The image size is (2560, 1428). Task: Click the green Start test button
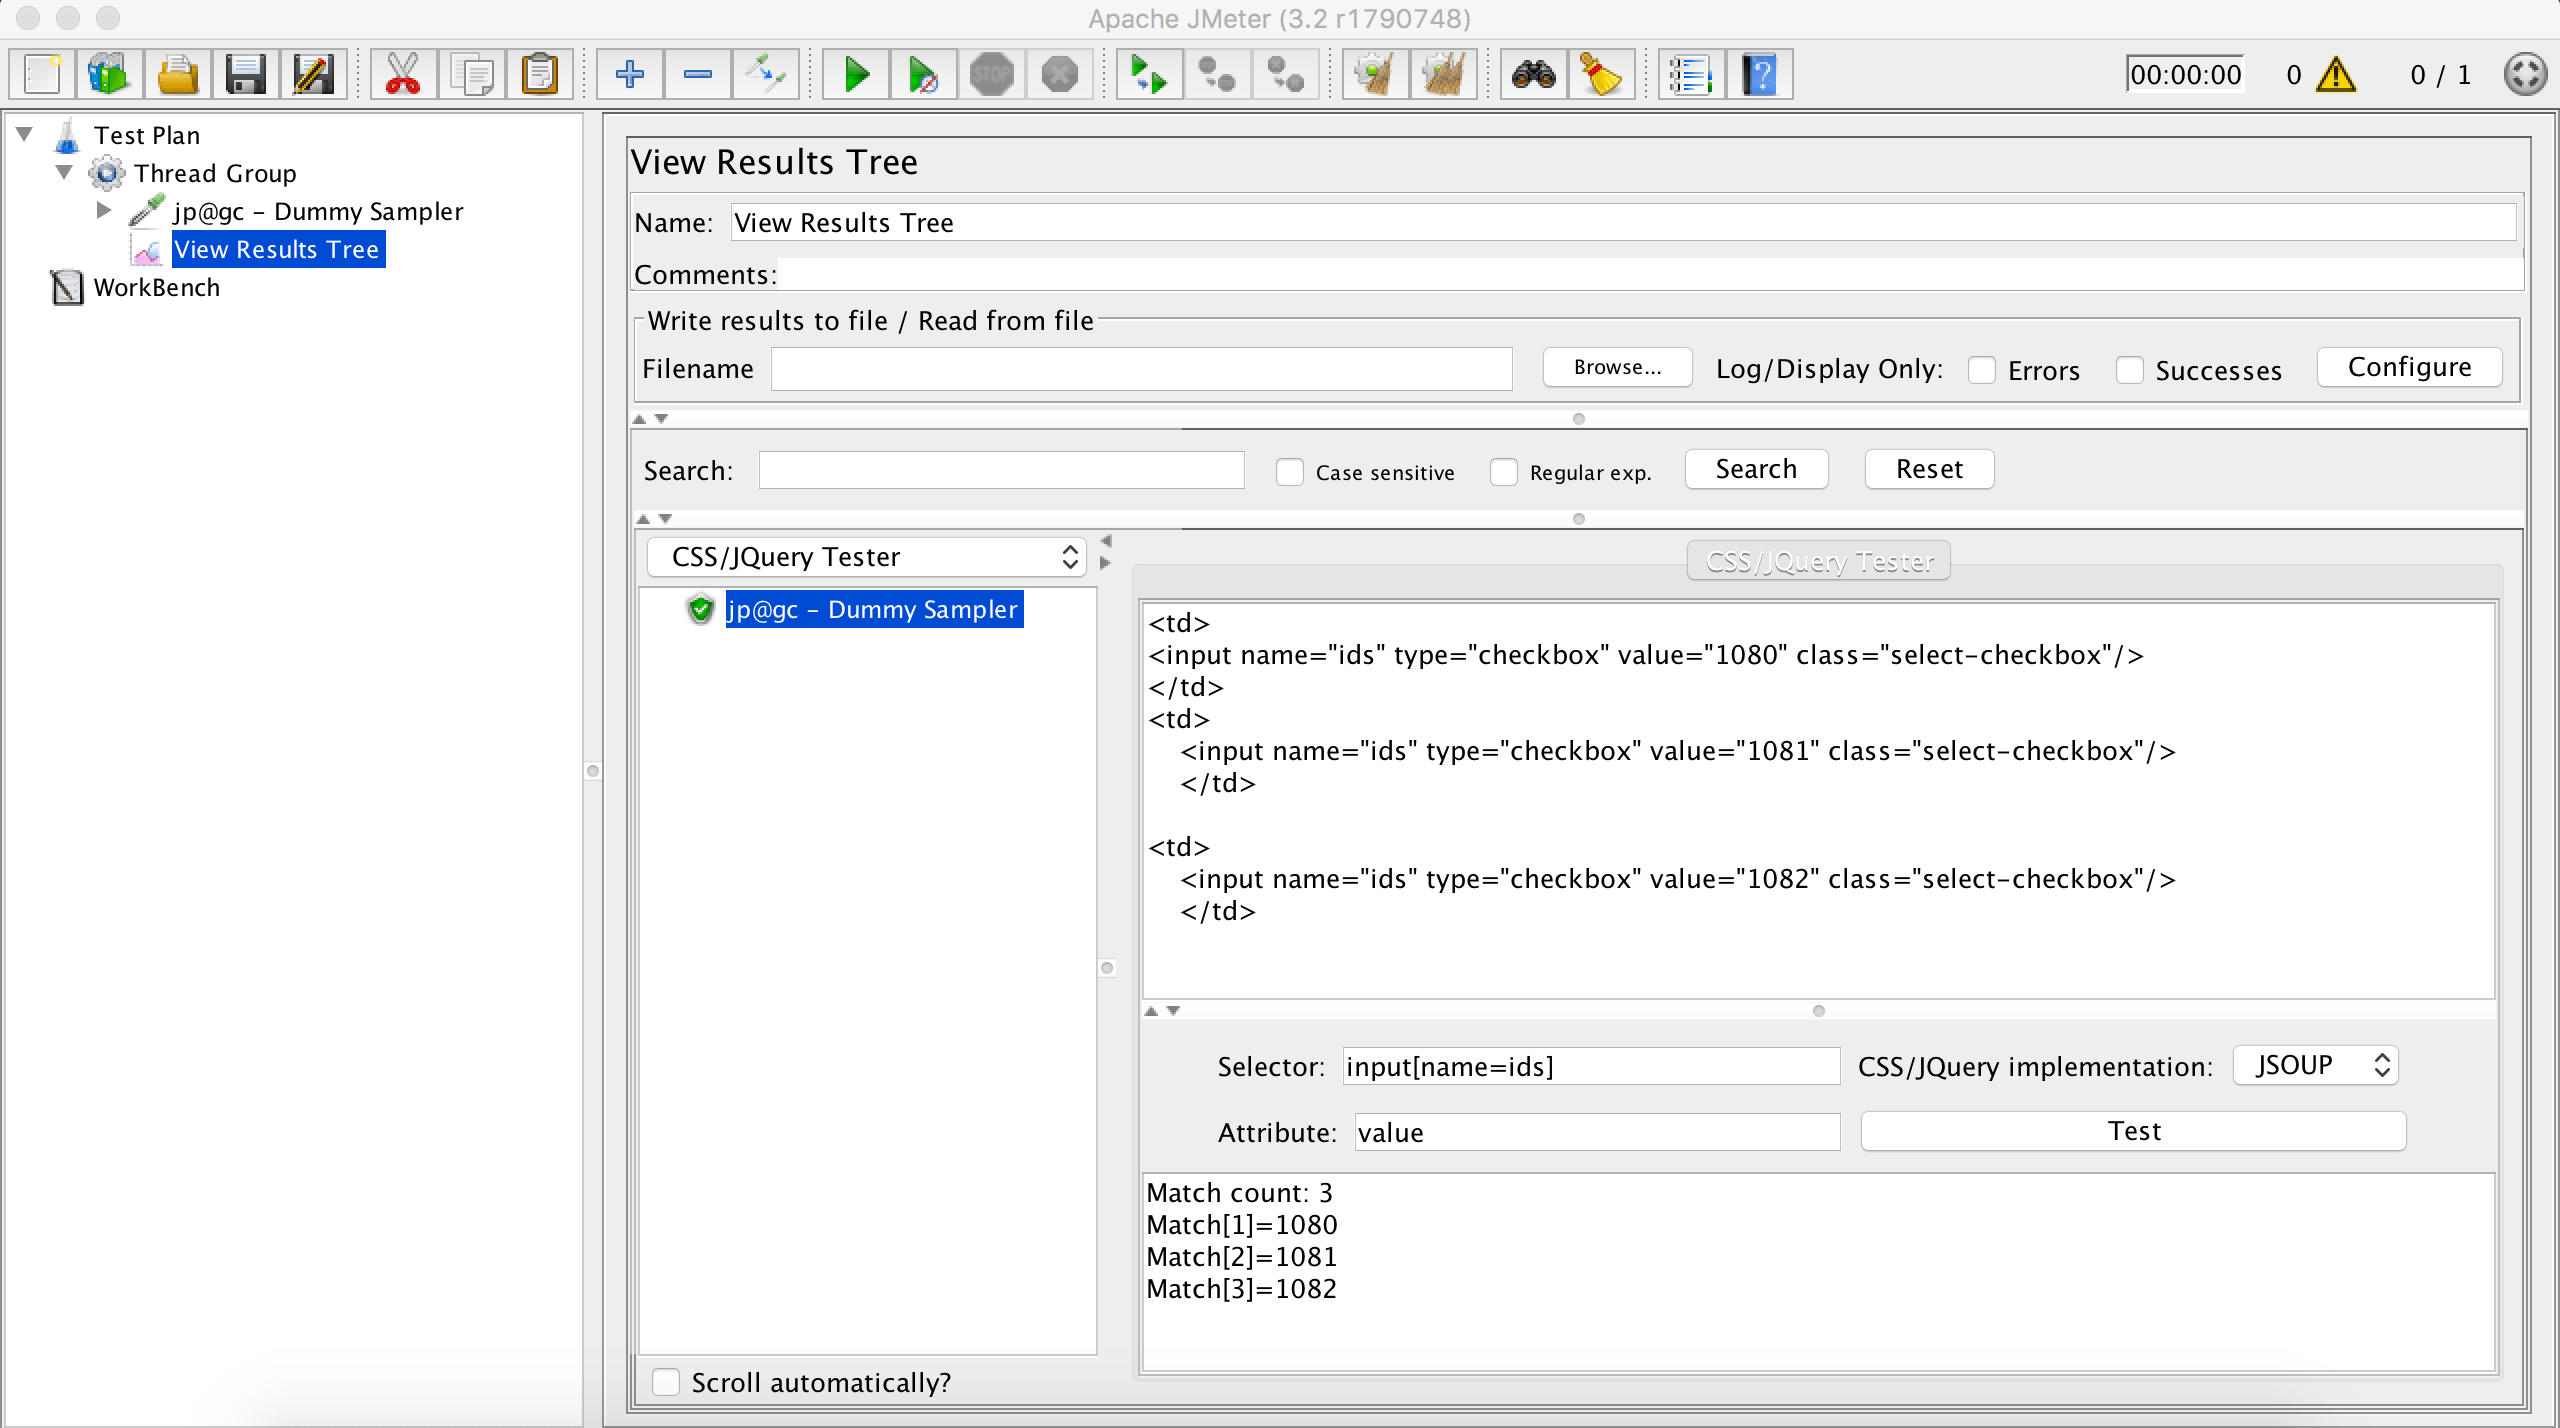pos(856,75)
